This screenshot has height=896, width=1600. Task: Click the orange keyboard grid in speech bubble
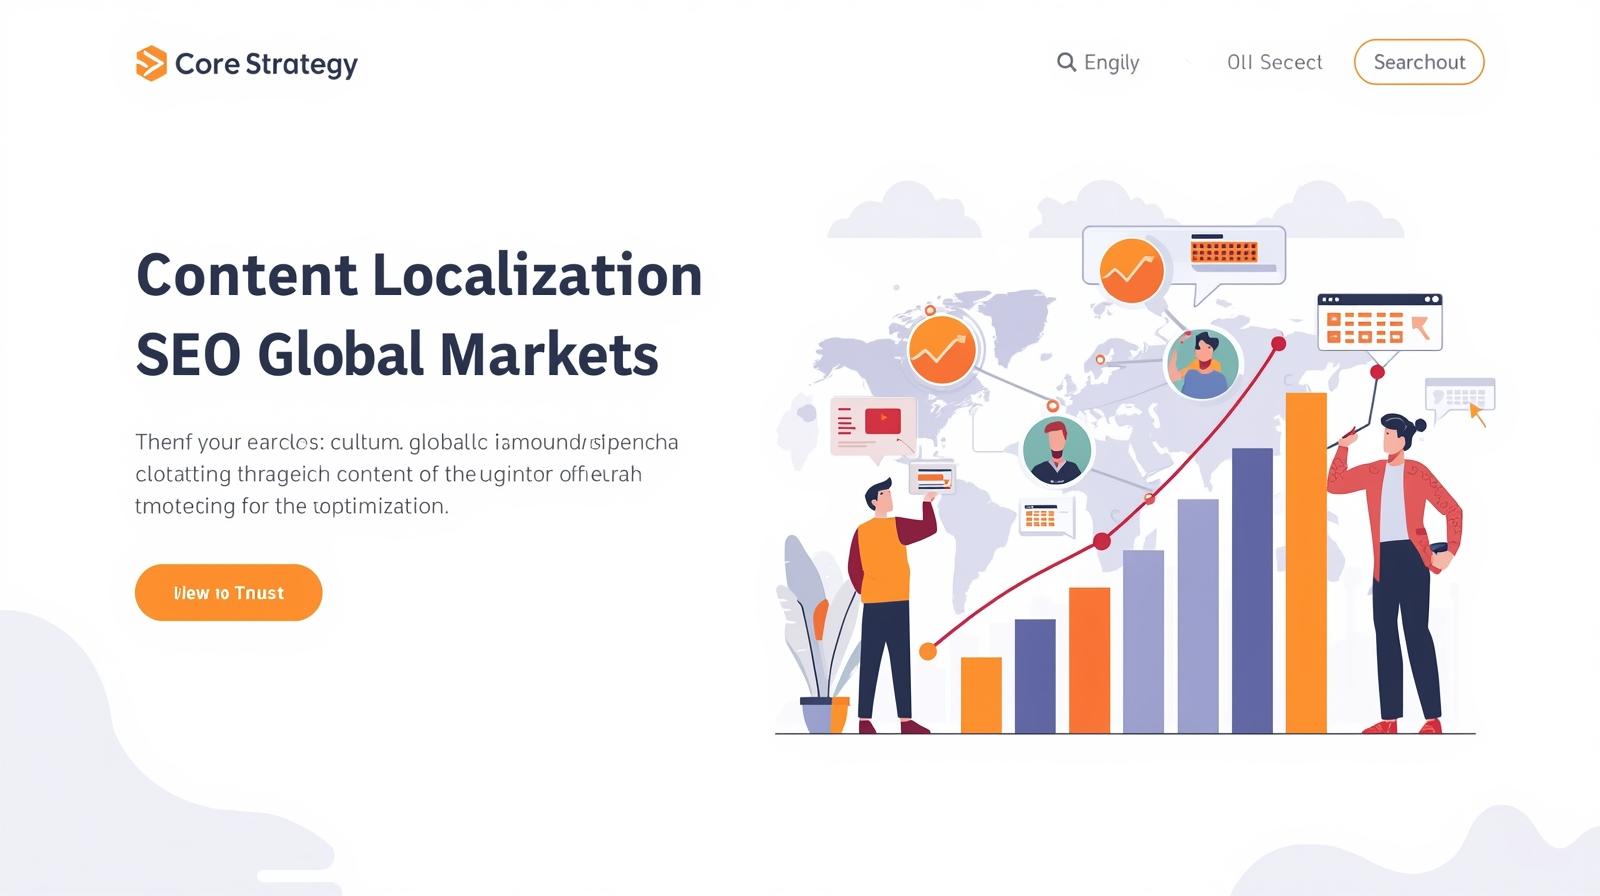click(x=1223, y=250)
